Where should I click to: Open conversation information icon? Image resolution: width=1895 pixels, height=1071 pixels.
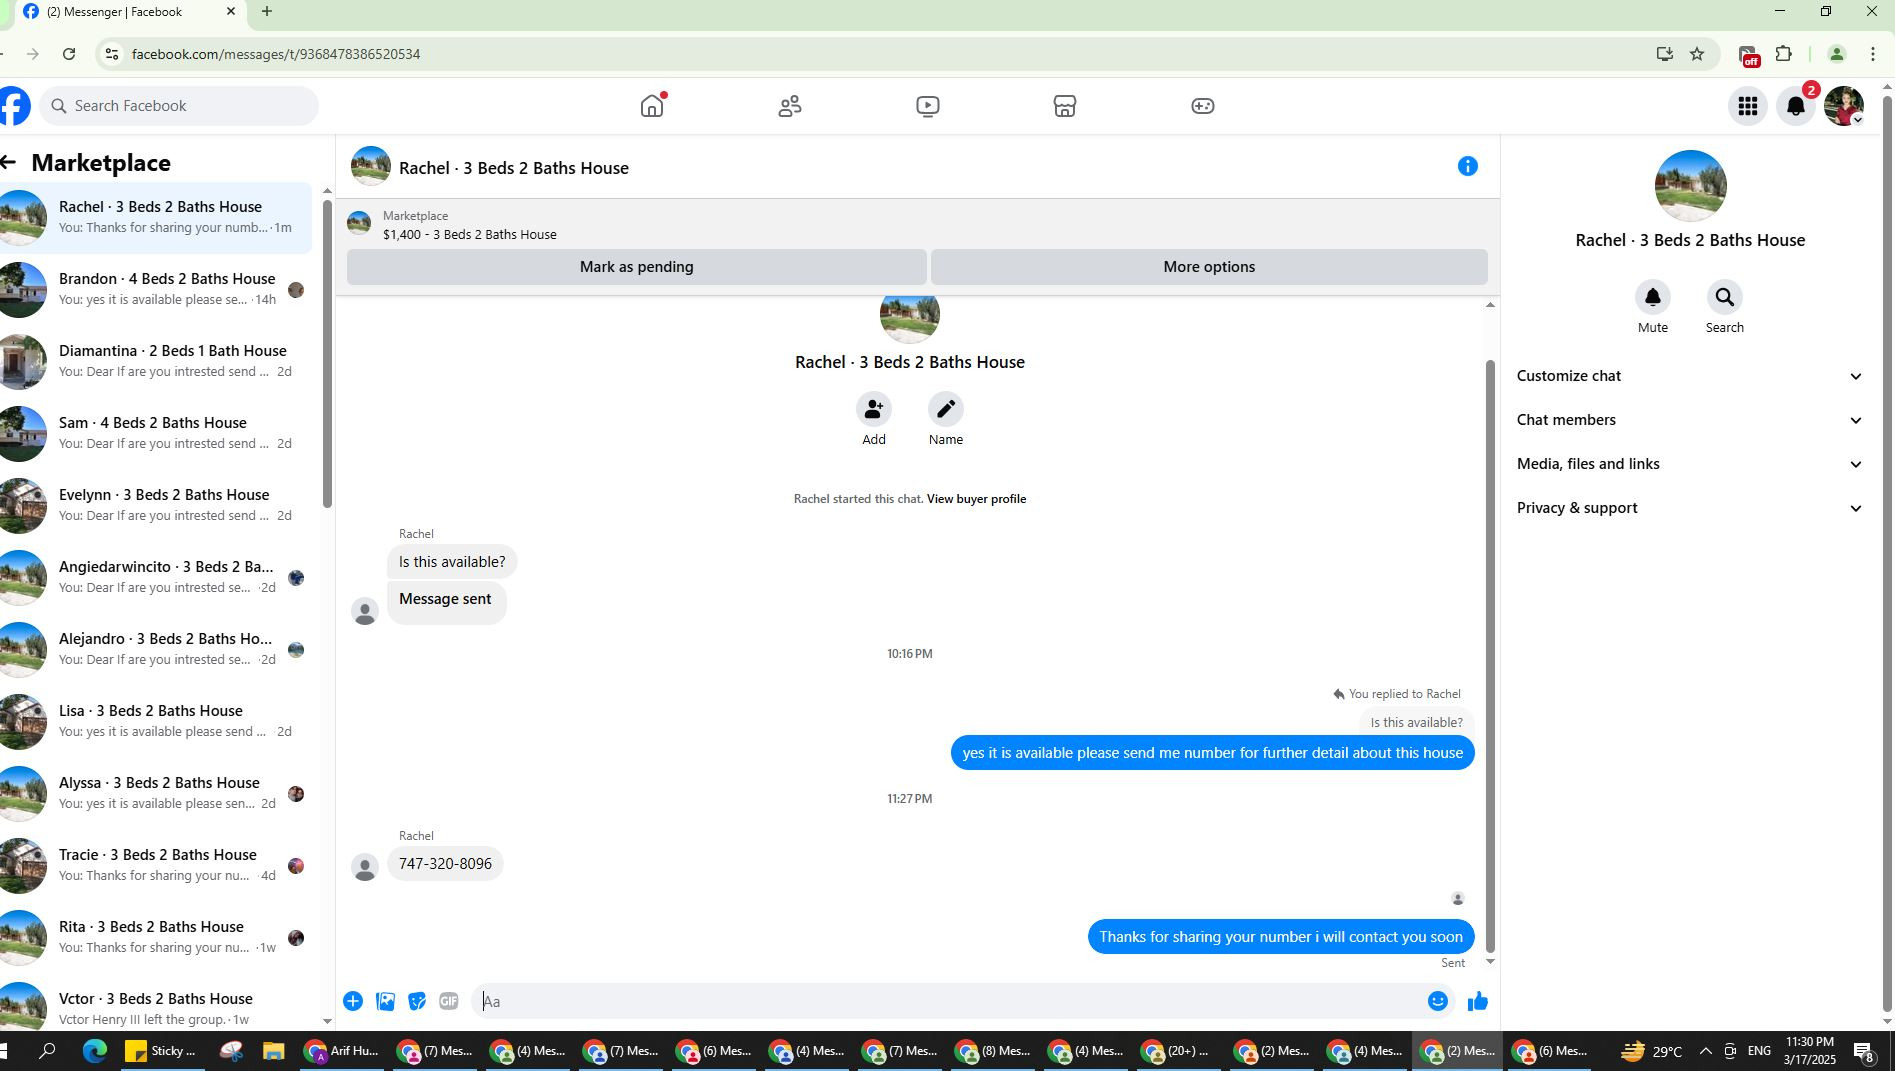[1467, 167]
